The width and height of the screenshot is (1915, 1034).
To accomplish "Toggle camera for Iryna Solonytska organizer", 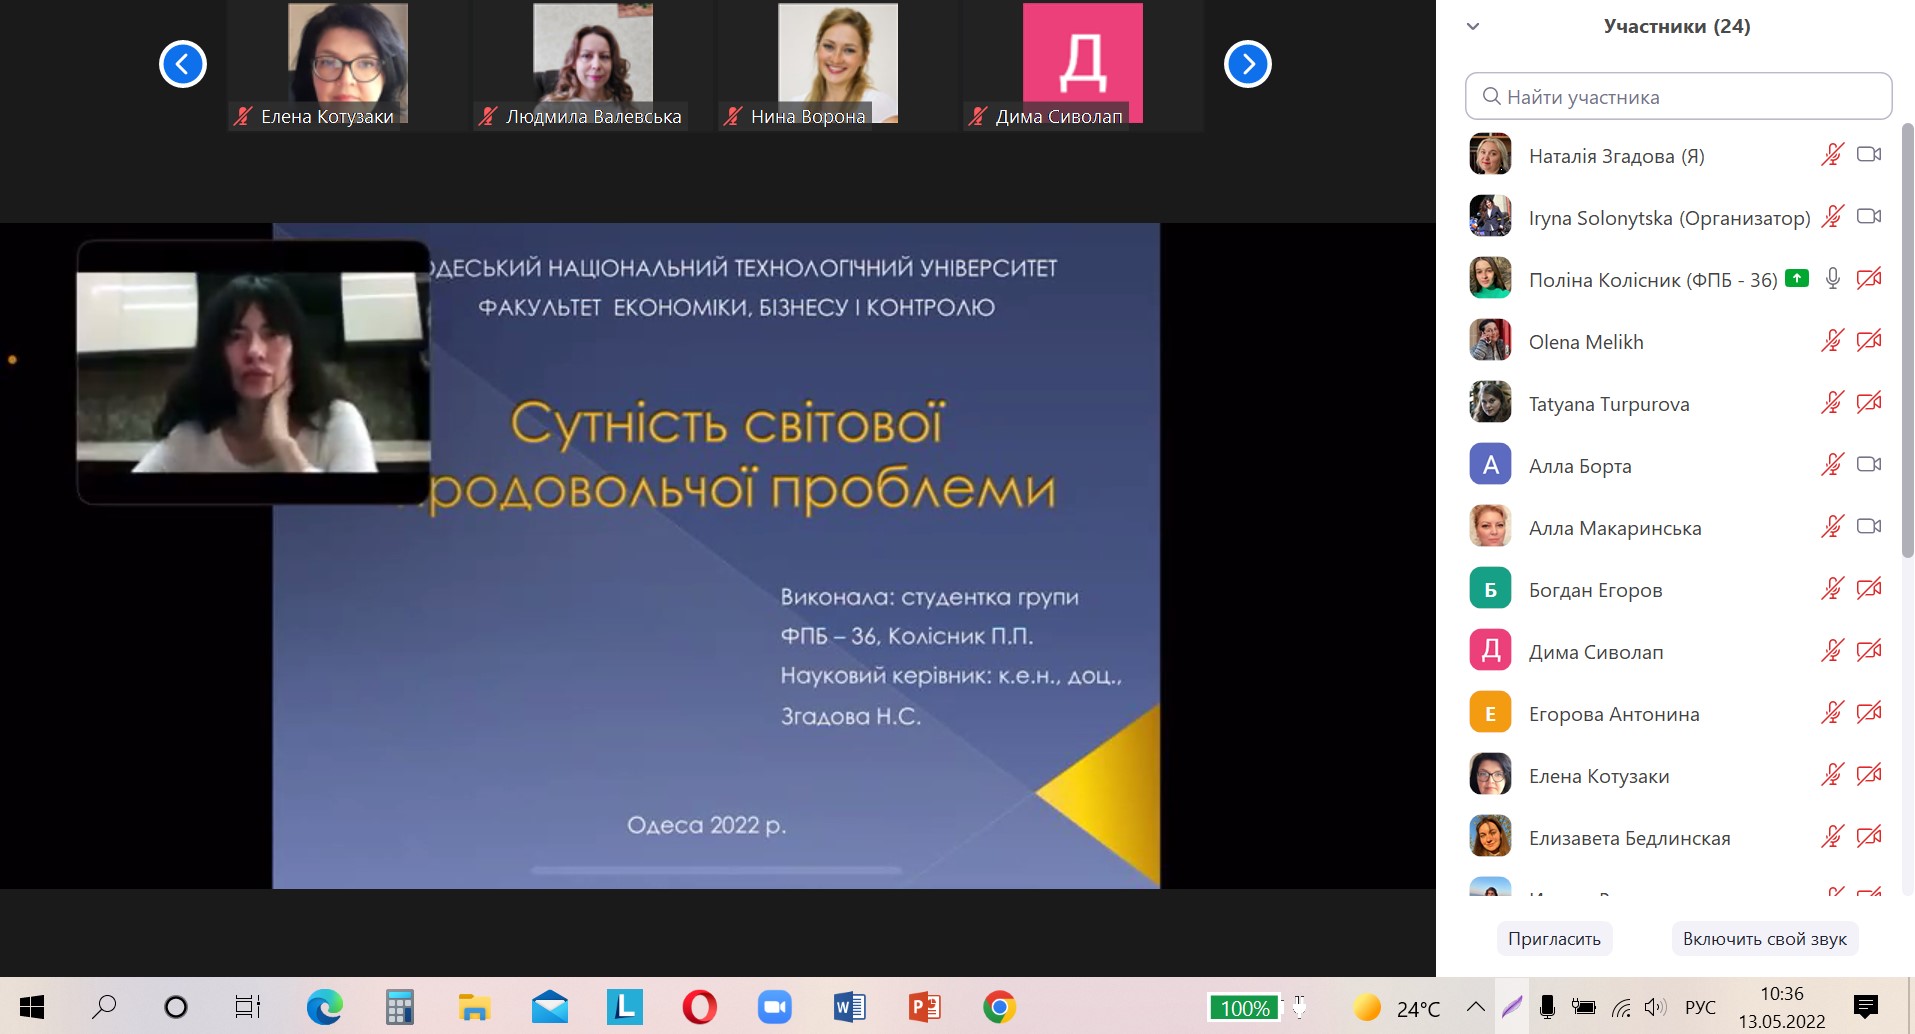I will tap(1868, 217).
